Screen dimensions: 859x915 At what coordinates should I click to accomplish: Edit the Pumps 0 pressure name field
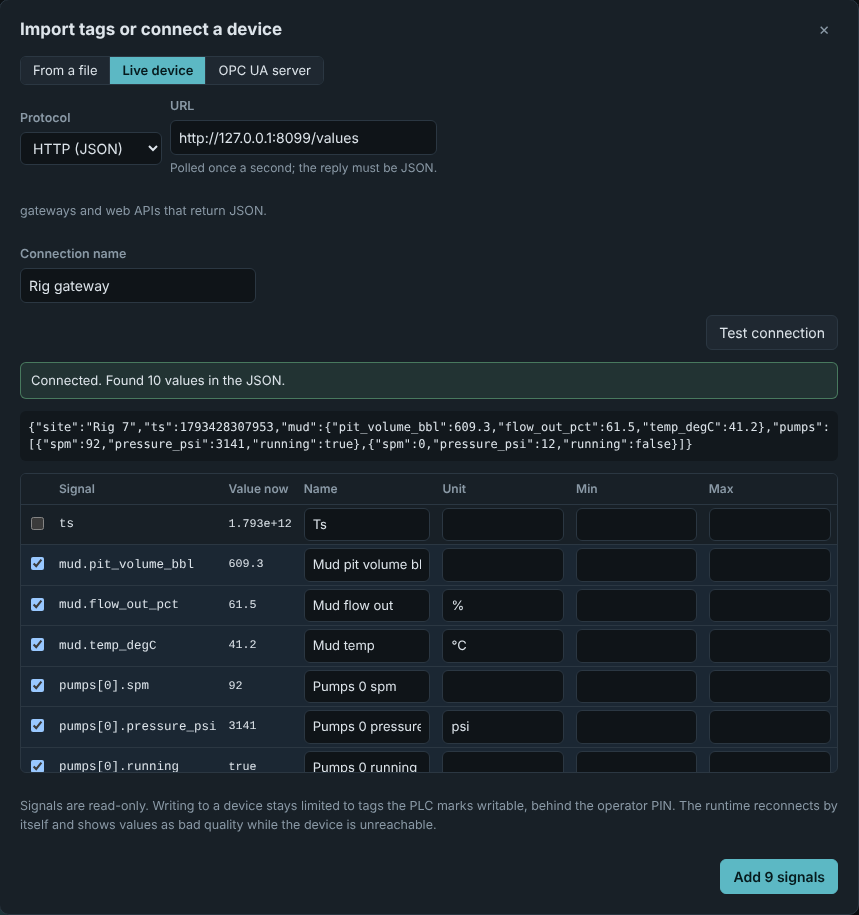[366, 727]
